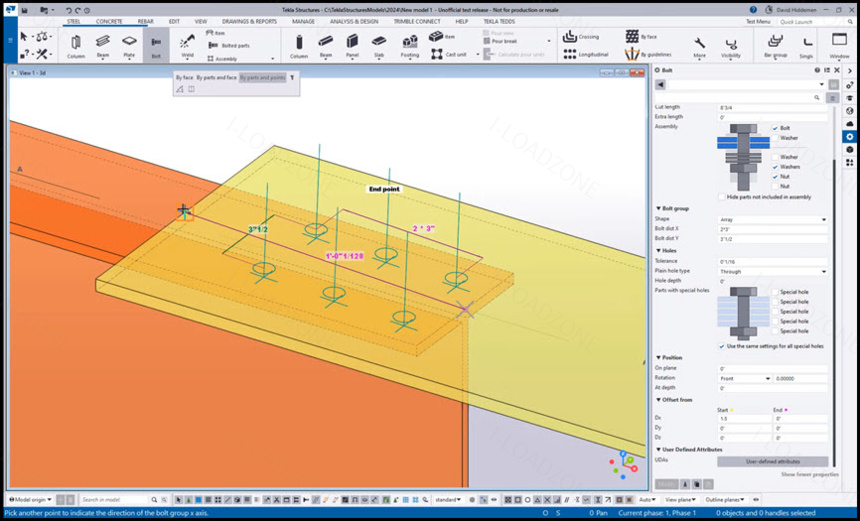Select the concrete Panel tool
The height and width of the screenshot is (521, 860).
pyautogui.click(x=352, y=46)
